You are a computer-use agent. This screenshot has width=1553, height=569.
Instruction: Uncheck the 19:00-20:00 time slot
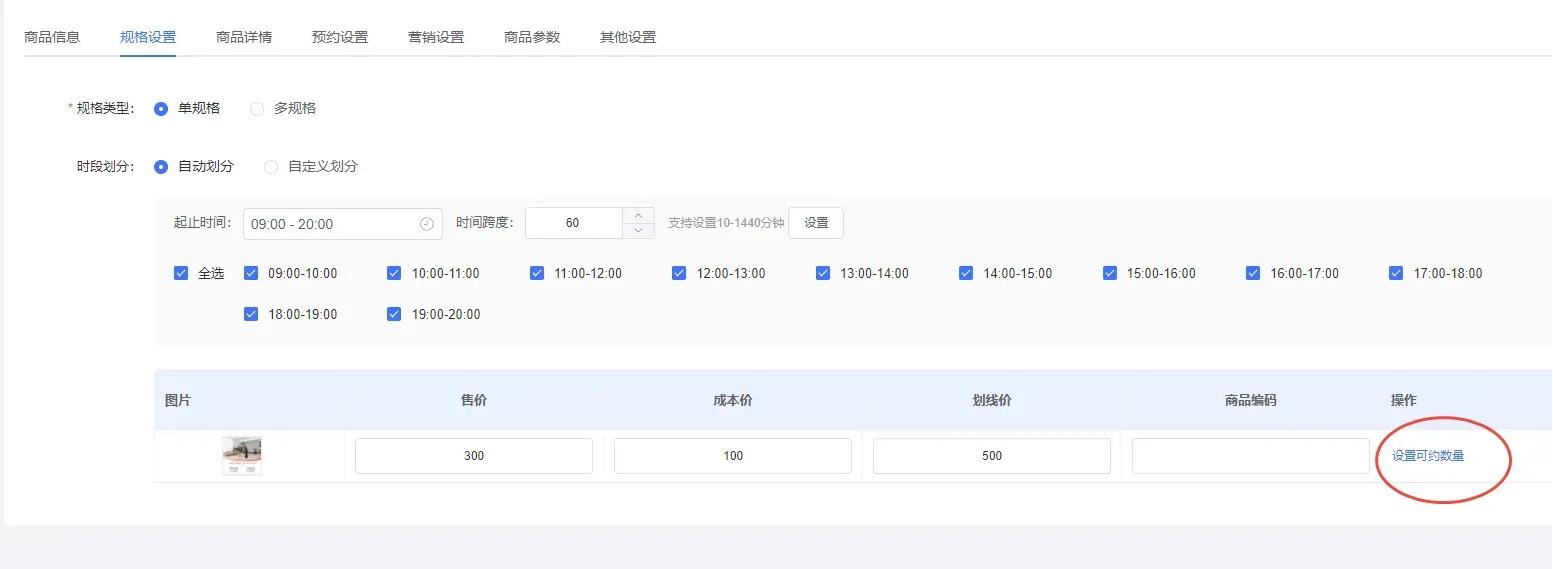(x=394, y=314)
